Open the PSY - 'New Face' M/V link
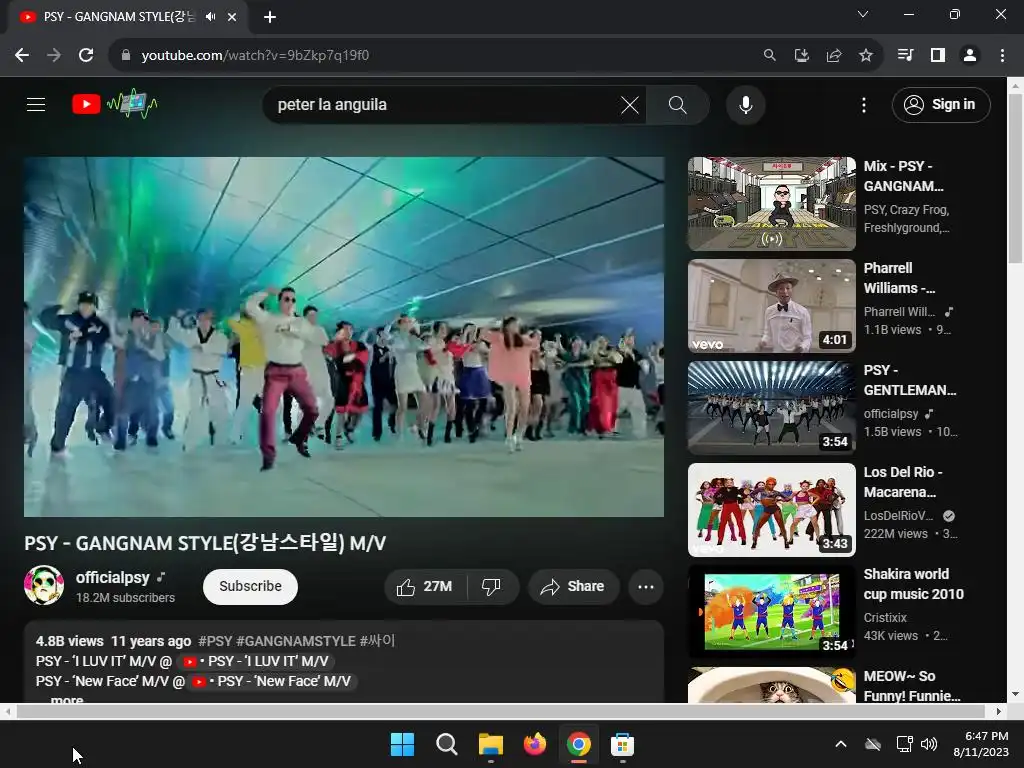This screenshot has width=1024, height=768. 272,682
